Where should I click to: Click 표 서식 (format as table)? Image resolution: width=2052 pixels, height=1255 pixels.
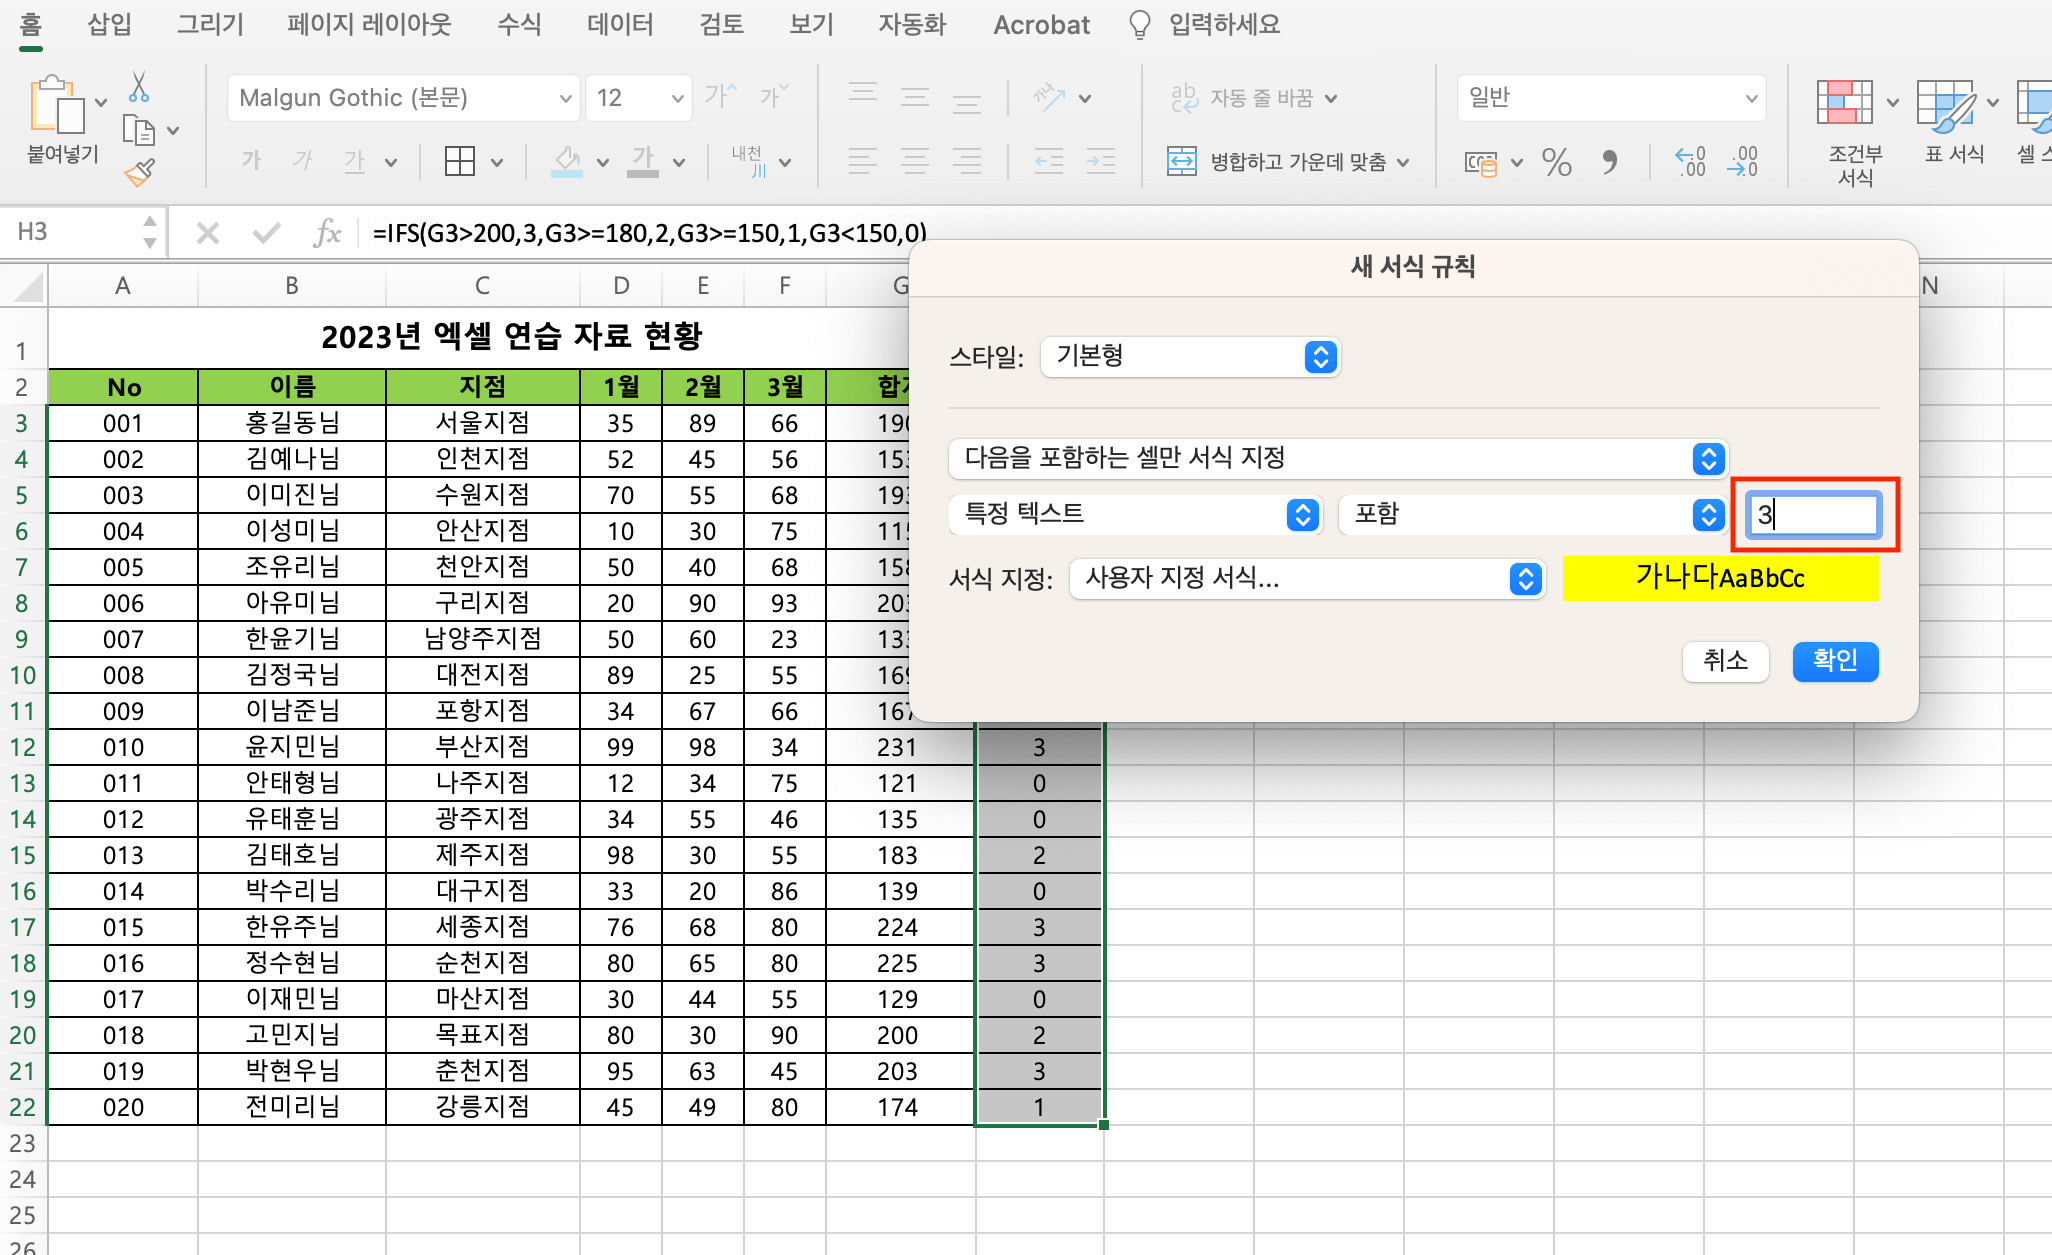(x=1951, y=128)
